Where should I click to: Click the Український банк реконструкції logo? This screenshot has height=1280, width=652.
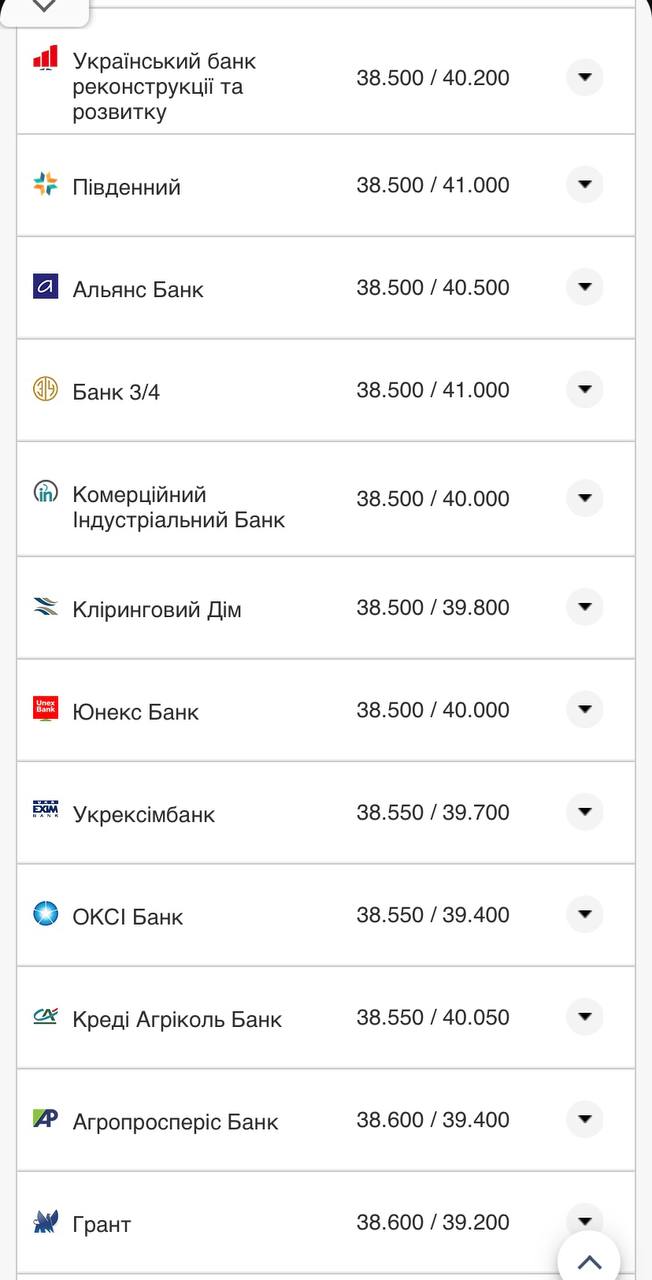tap(44, 58)
